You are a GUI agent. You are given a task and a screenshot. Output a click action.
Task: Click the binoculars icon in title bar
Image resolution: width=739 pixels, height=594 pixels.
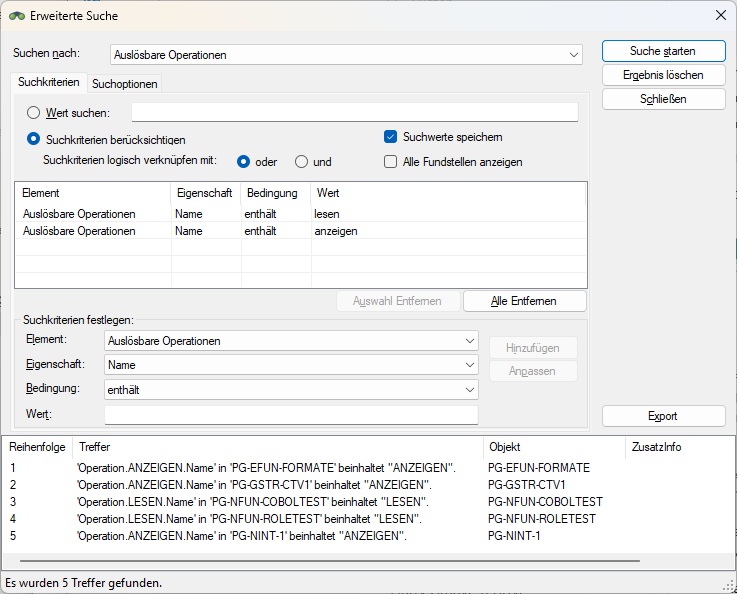(x=17, y=15)
